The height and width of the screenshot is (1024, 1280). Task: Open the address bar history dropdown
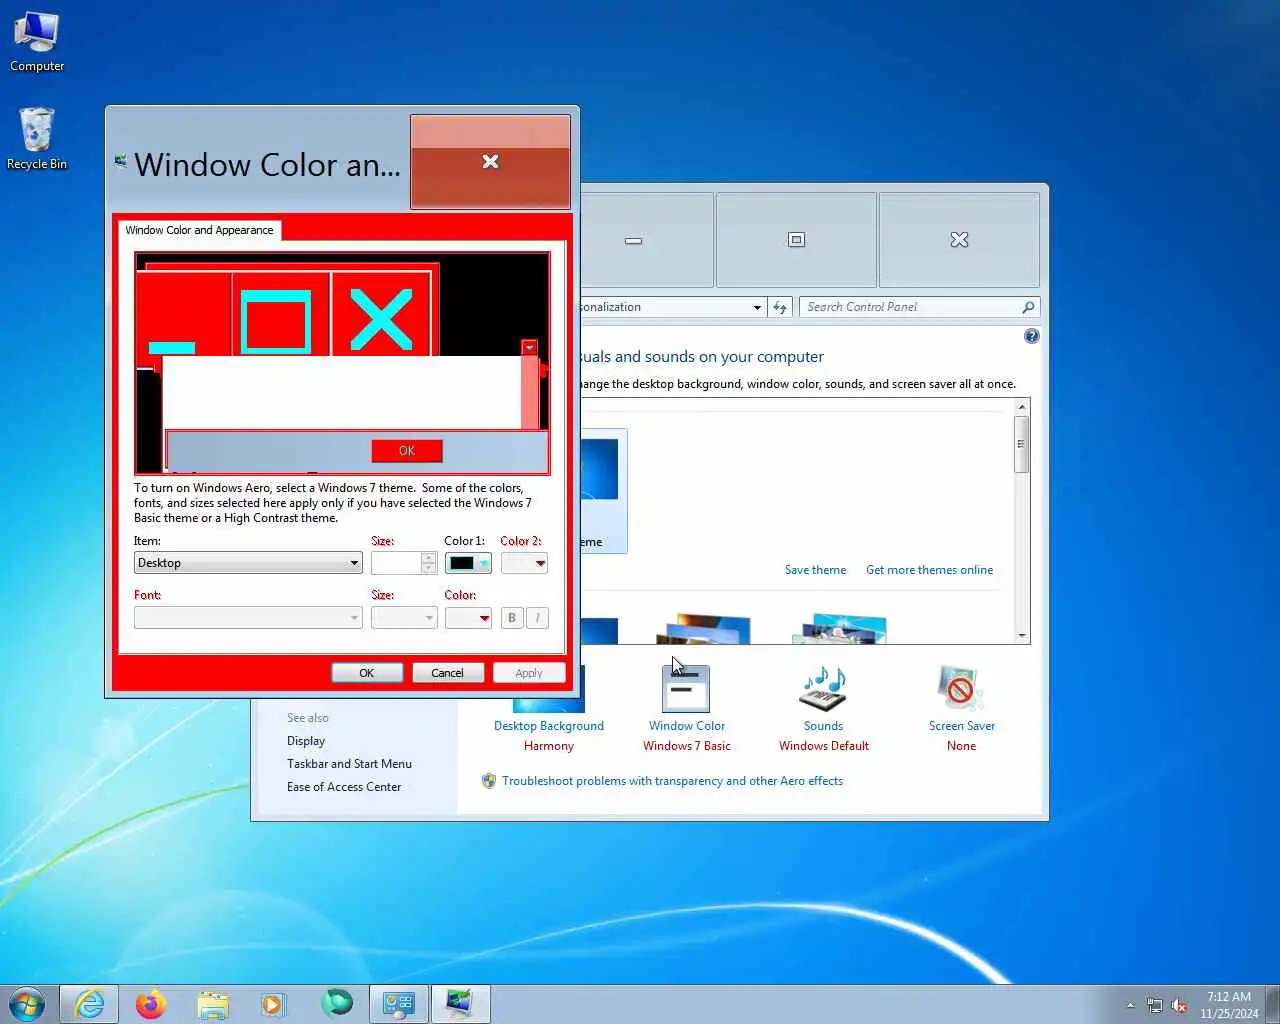click(757, 307)
